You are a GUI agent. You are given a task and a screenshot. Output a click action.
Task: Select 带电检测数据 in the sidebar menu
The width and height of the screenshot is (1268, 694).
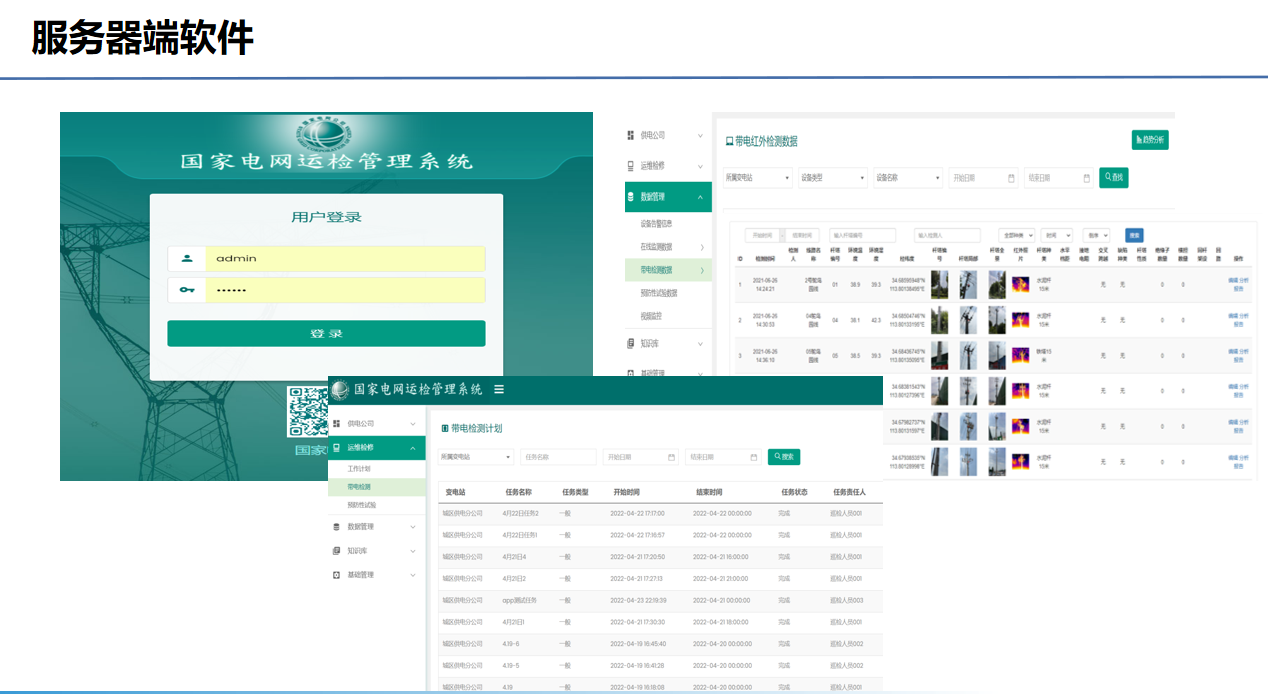point(655,269)
